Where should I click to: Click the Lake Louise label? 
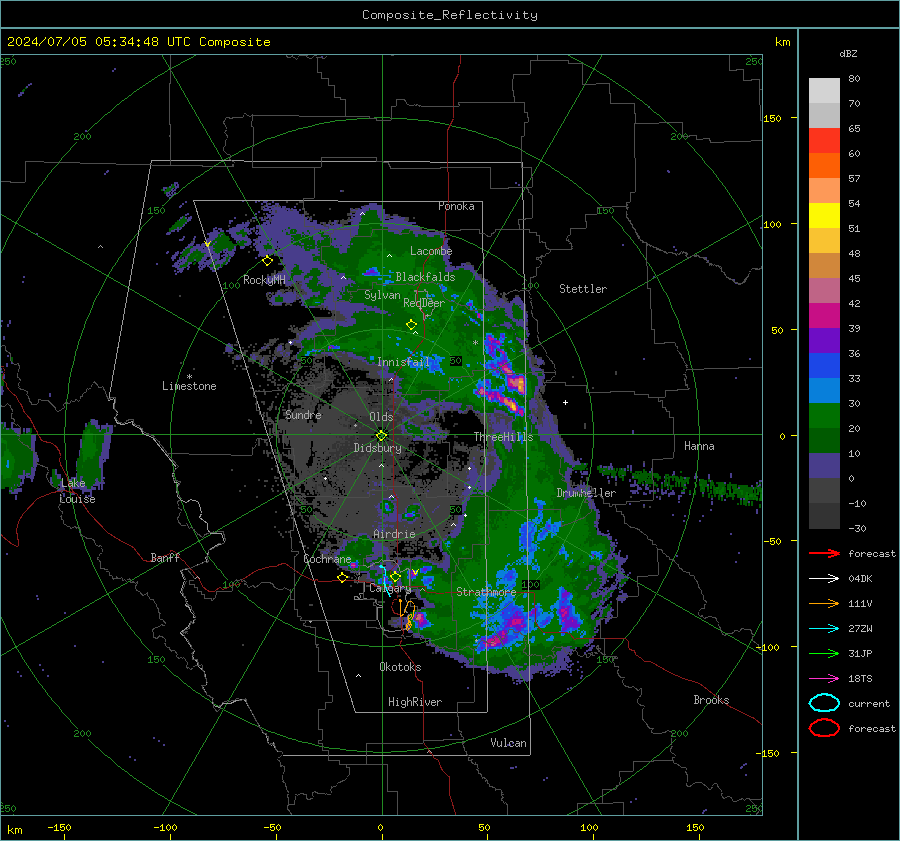(x=77, y=491)
